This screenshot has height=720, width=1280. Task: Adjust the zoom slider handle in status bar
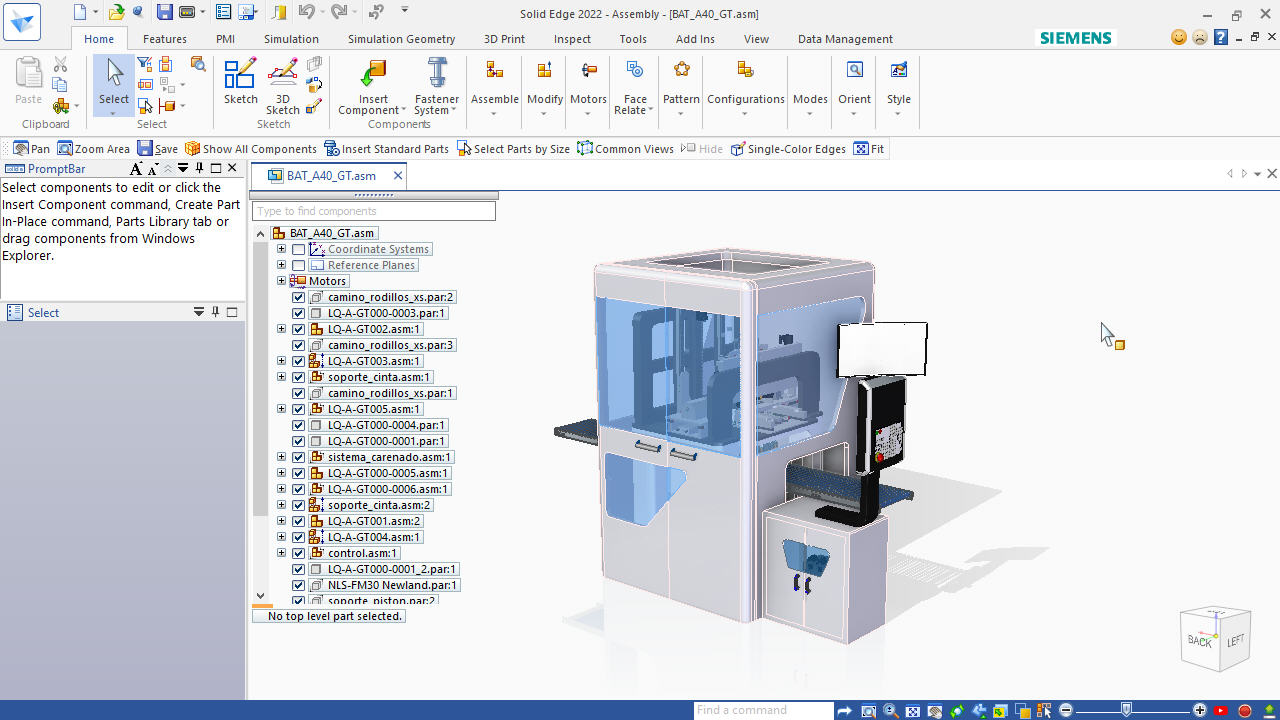1127,710
